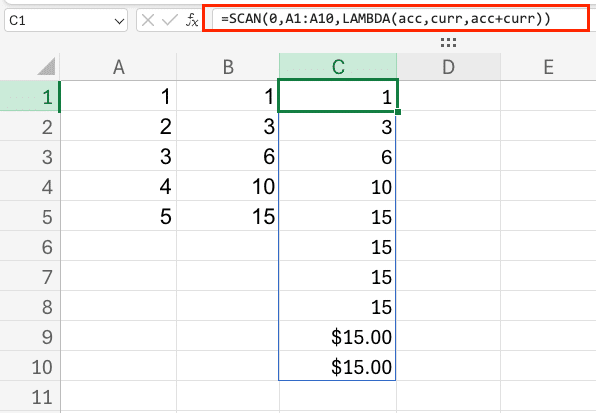
Task: Click cell A5 containing 5
Action: click(119, 216)
